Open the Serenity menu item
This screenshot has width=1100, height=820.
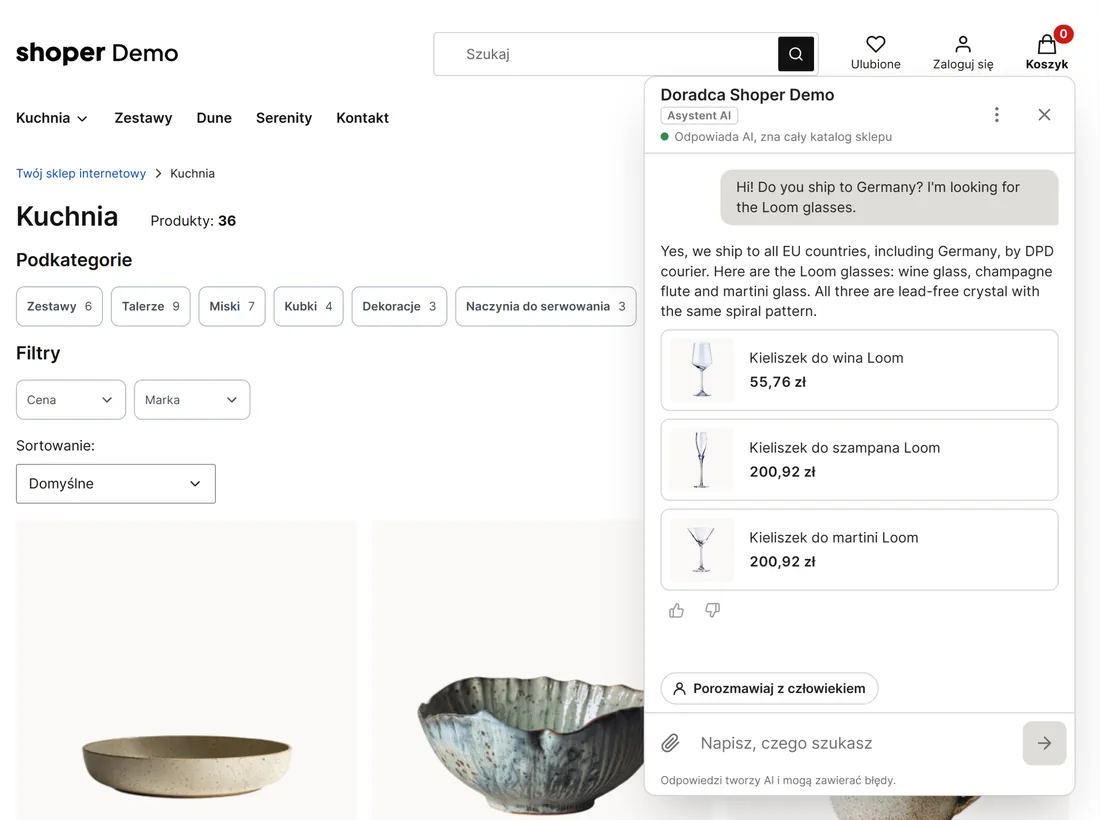point(284,118)
